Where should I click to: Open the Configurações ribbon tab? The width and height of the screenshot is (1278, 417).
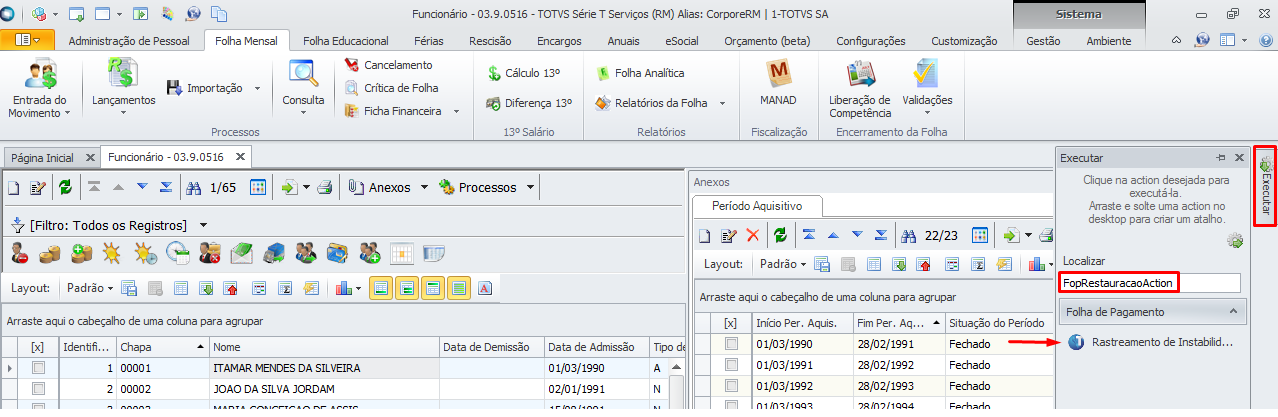pos(870,41)
